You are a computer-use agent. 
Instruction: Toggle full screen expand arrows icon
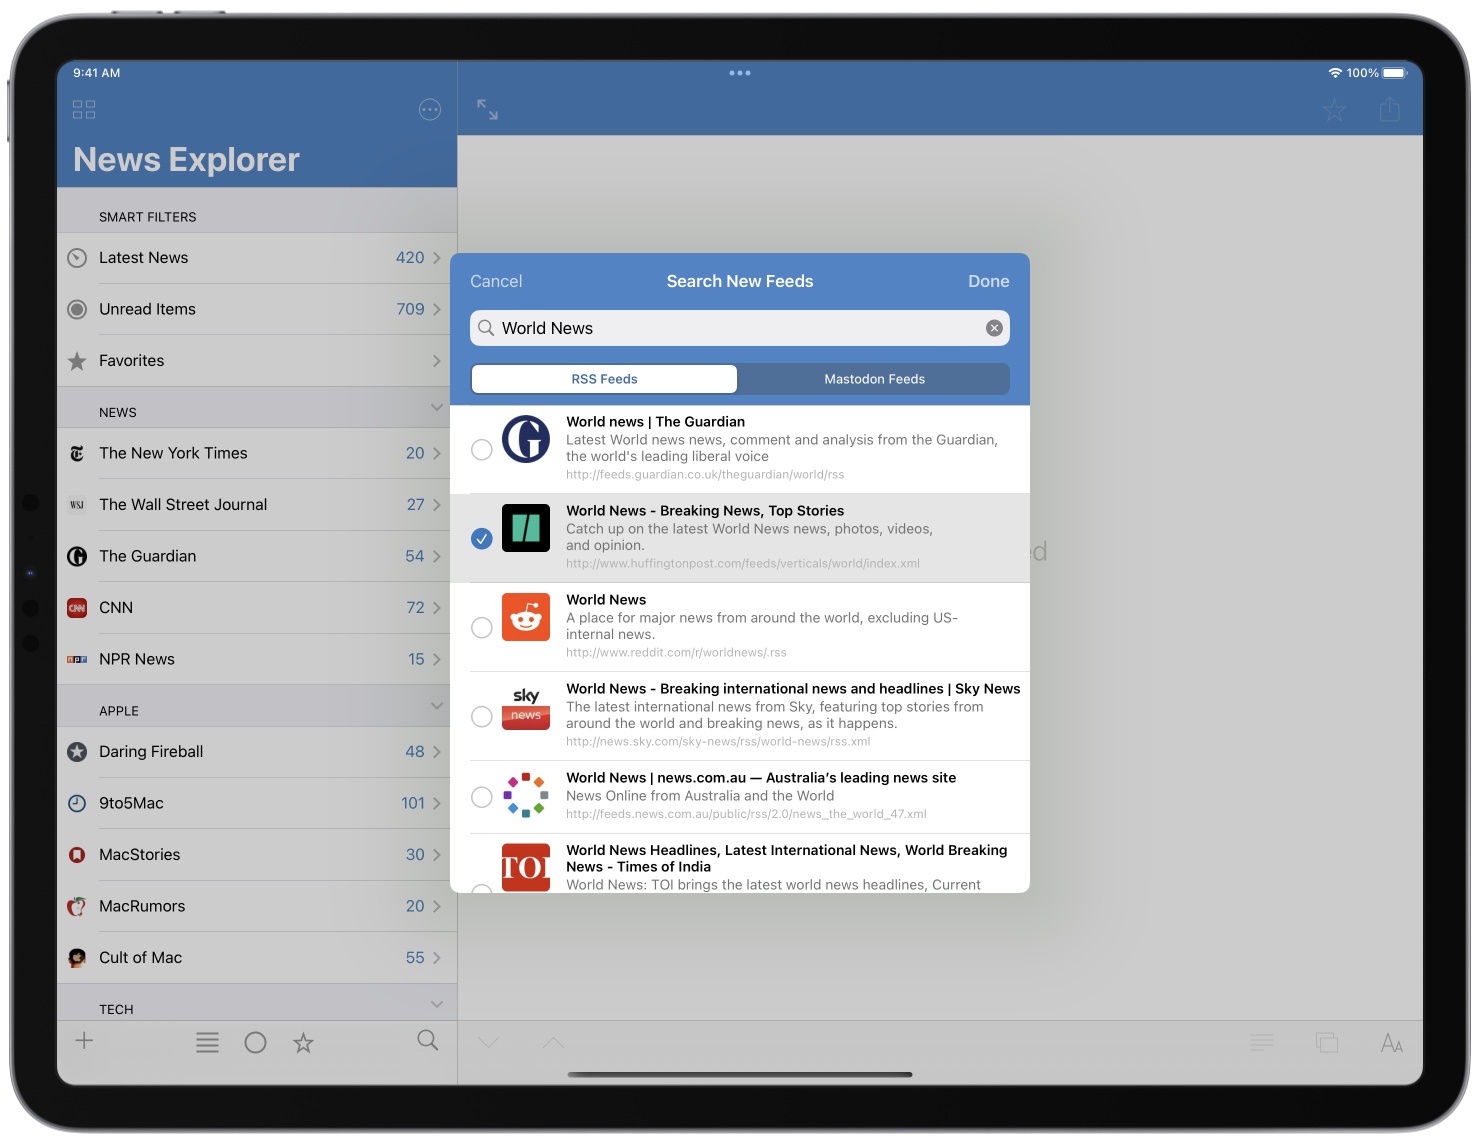coord(487,110)
